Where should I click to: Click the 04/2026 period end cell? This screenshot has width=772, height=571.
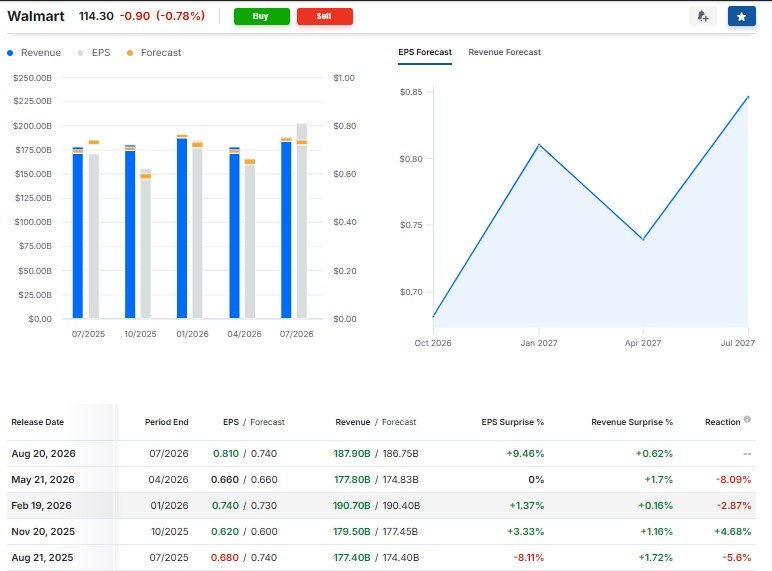pyautogui.click(x=168, y=479)
